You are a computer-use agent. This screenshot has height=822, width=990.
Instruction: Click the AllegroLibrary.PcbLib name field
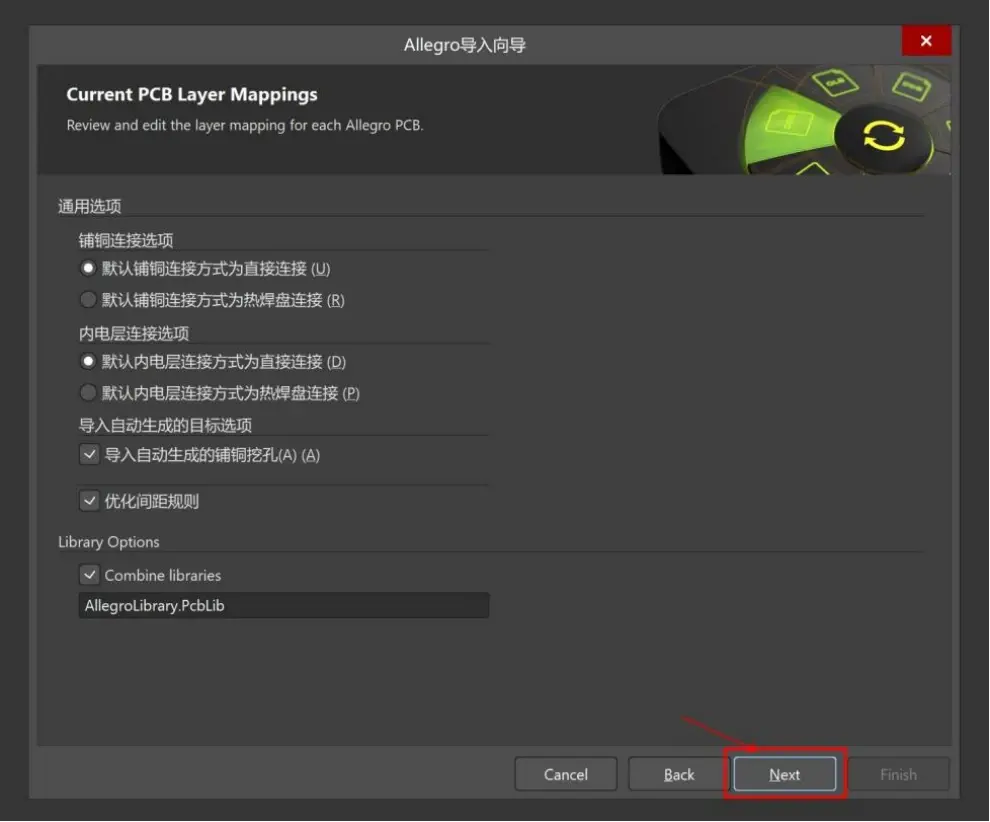tap(283, 605)
